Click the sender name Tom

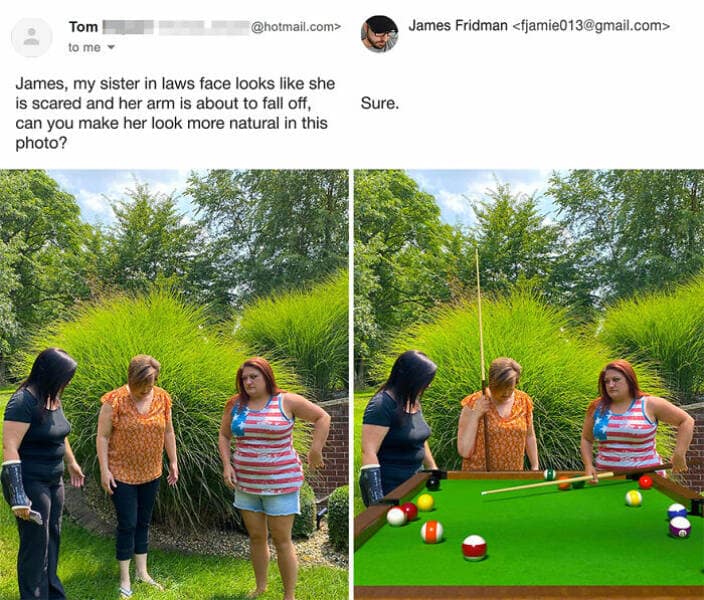tap(84, 27)
